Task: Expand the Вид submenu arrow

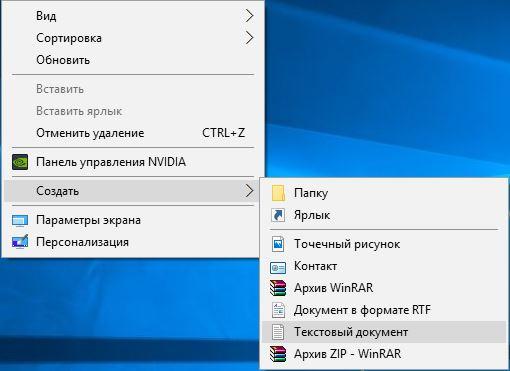Action: [x=249, y=16]
